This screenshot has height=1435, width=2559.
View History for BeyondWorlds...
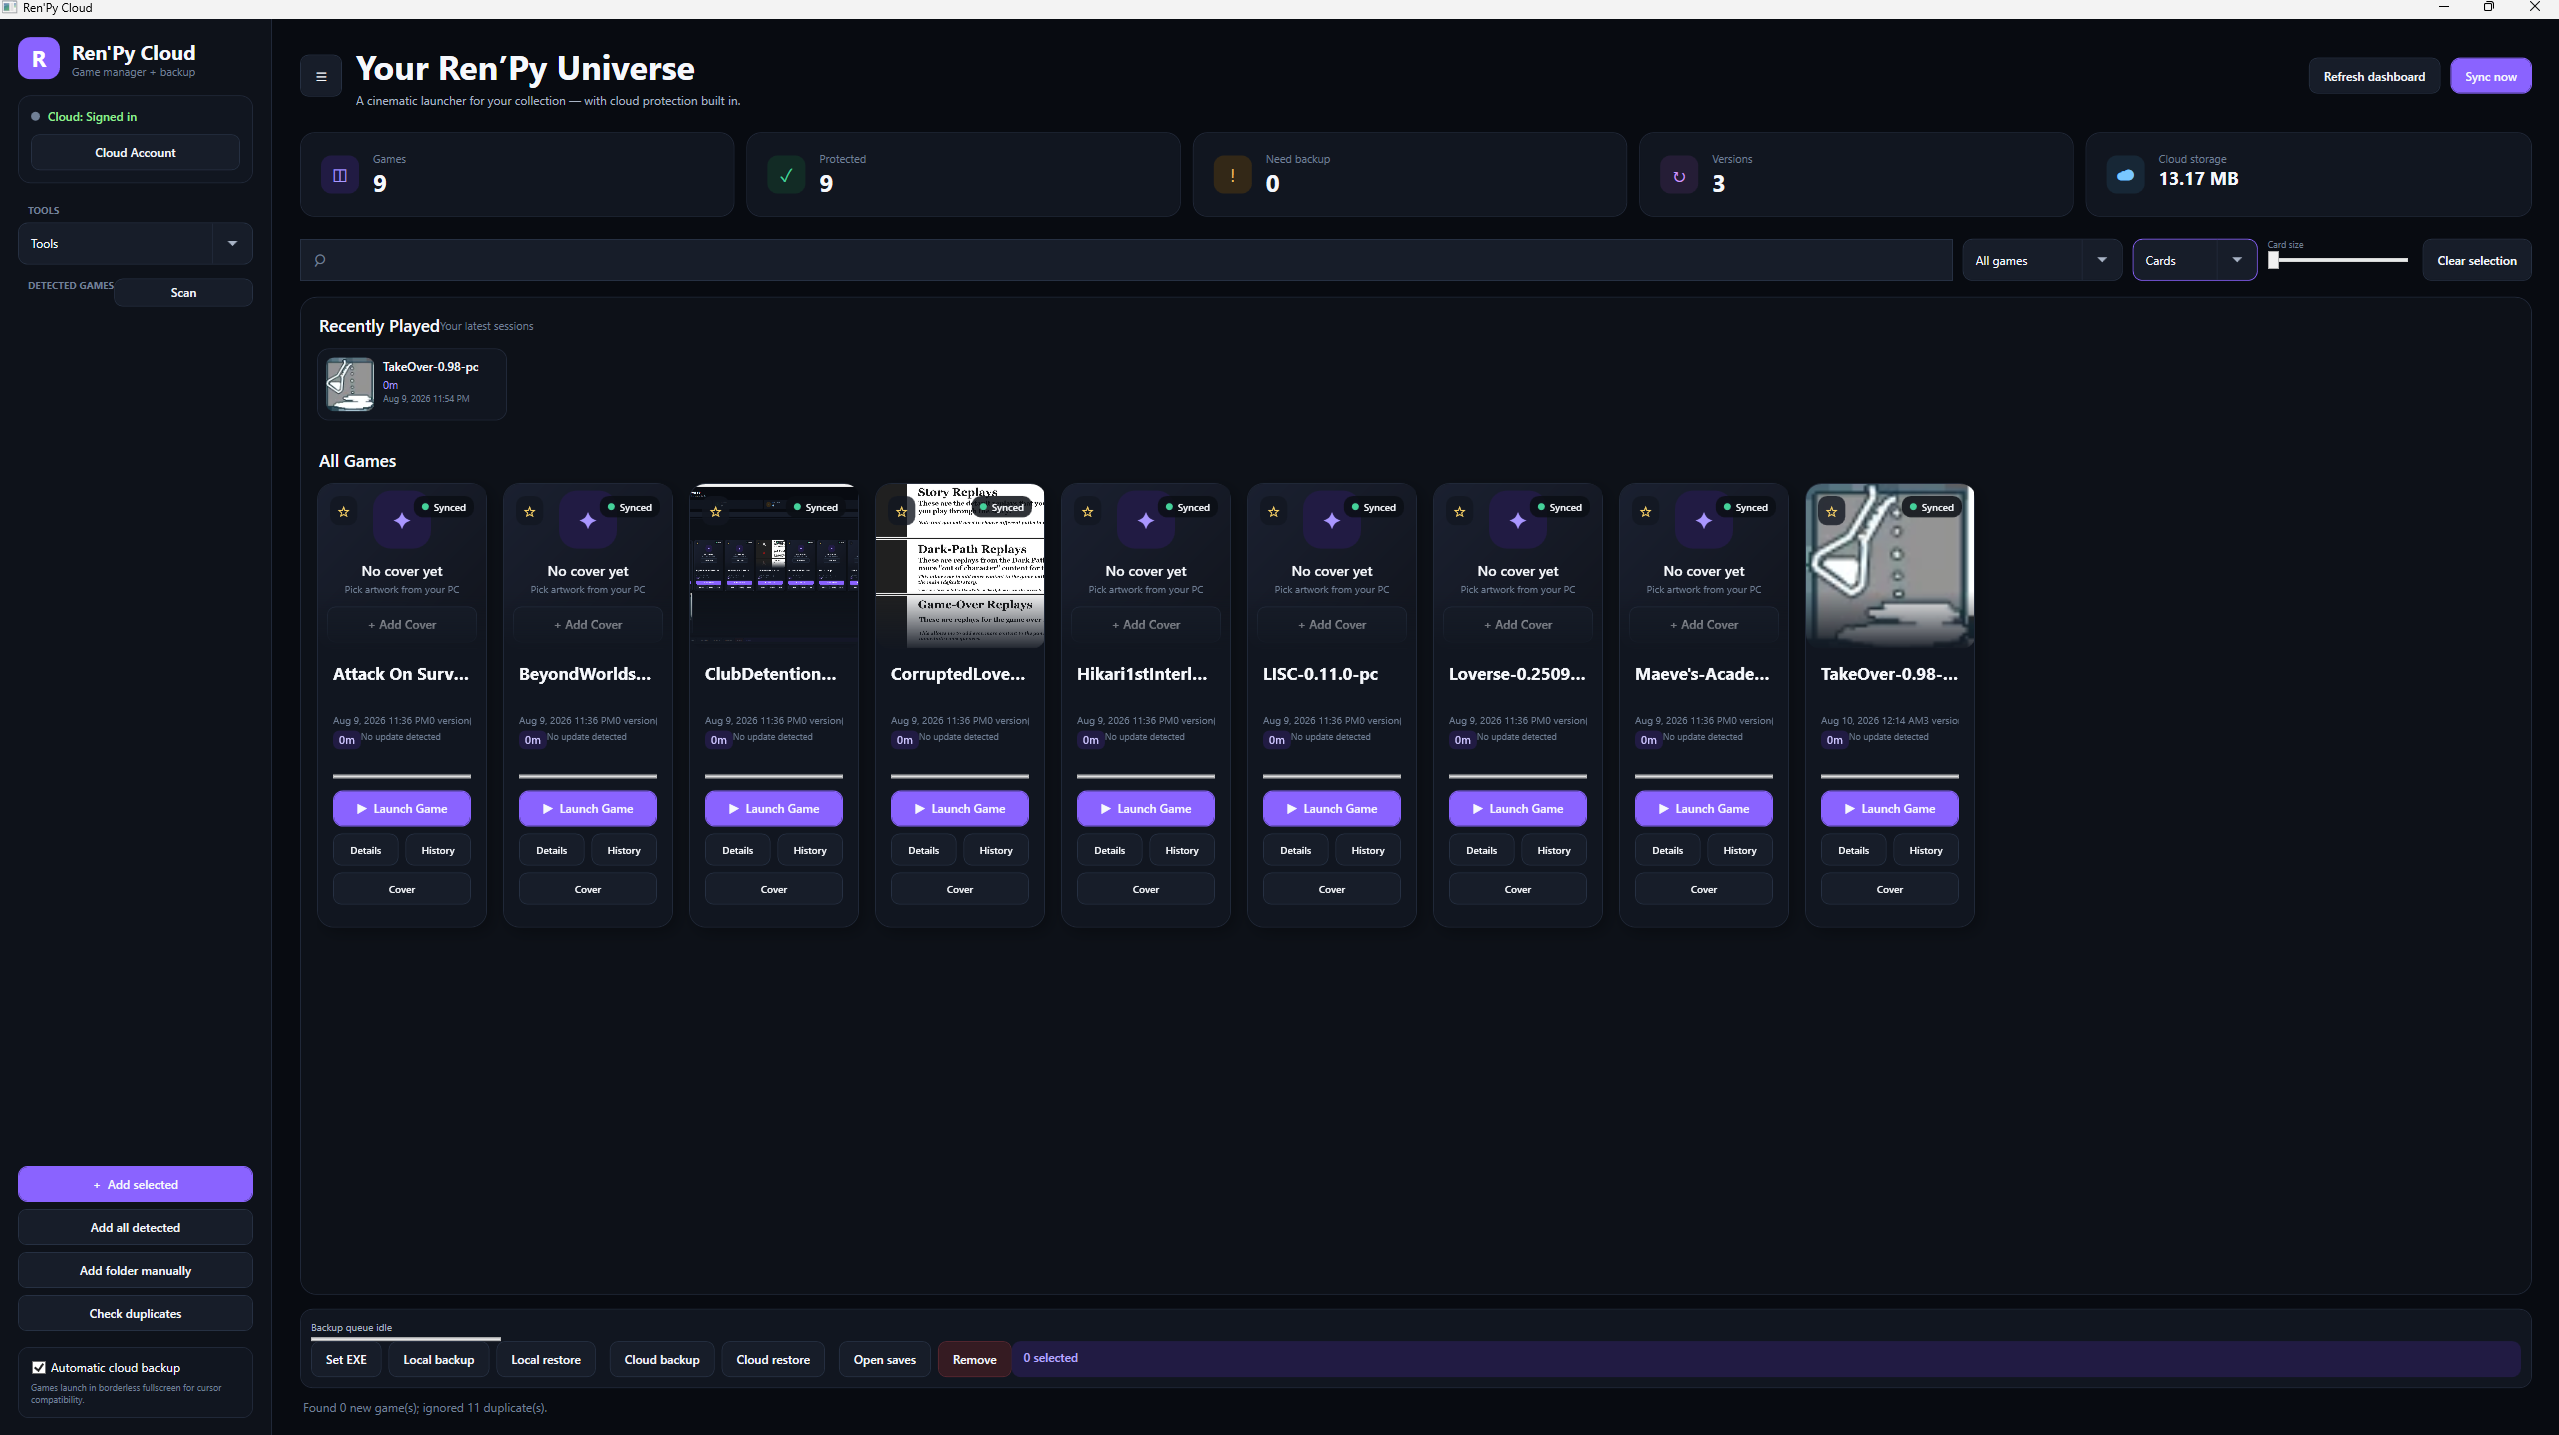[624, 850]
